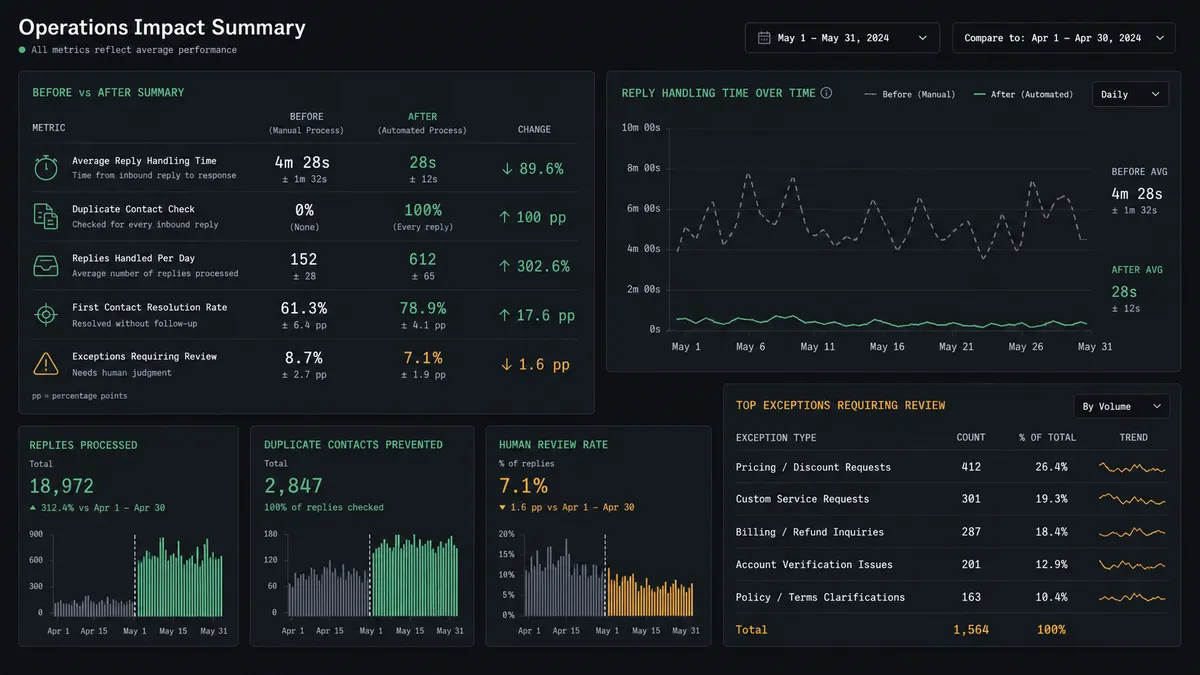
Task: Click the info icon next to Reply Handling Time Over Time
Action: click(826, 93)
